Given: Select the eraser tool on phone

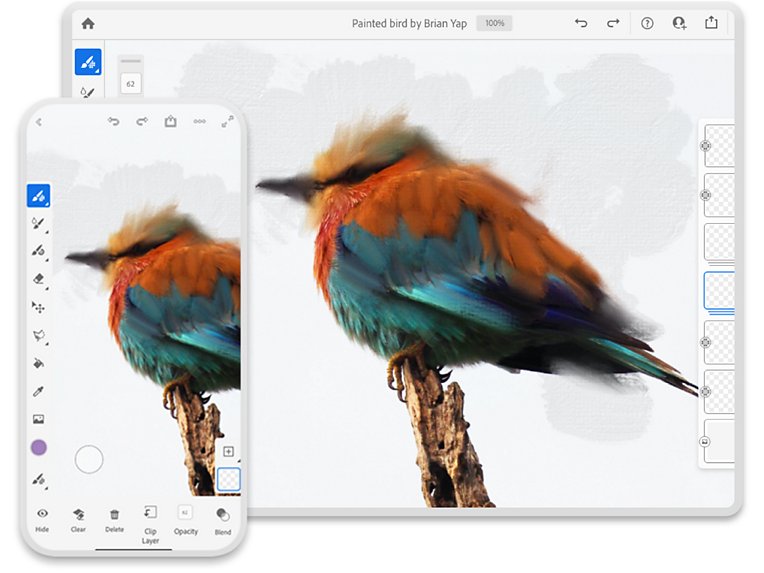Looking at the screenshot, I should click(x=38, y=279).
